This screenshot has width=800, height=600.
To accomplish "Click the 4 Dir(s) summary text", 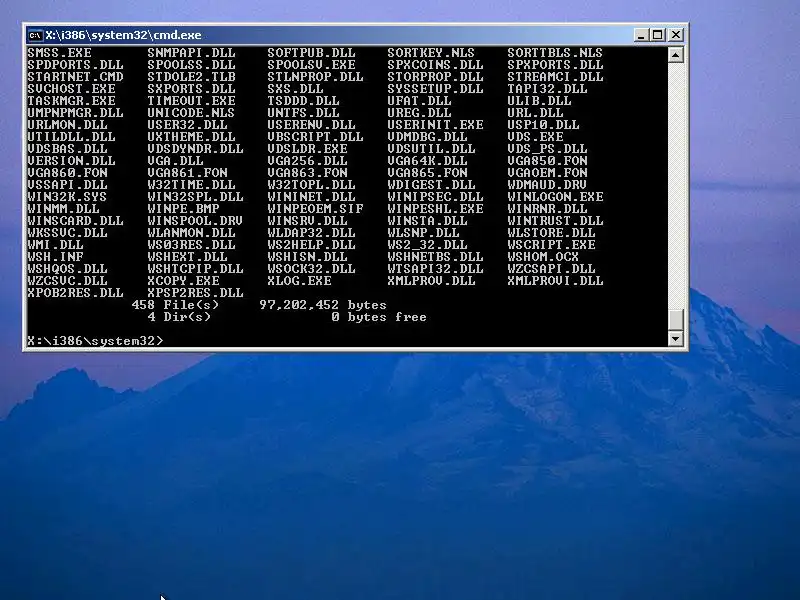I will (179, 317).
